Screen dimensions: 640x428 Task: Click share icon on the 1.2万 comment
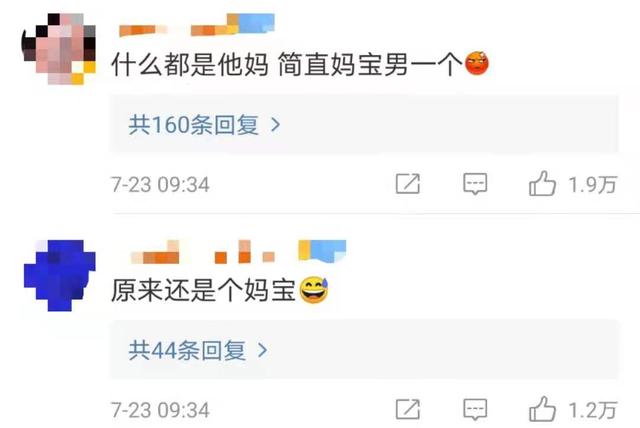click(x=408, y=409)
